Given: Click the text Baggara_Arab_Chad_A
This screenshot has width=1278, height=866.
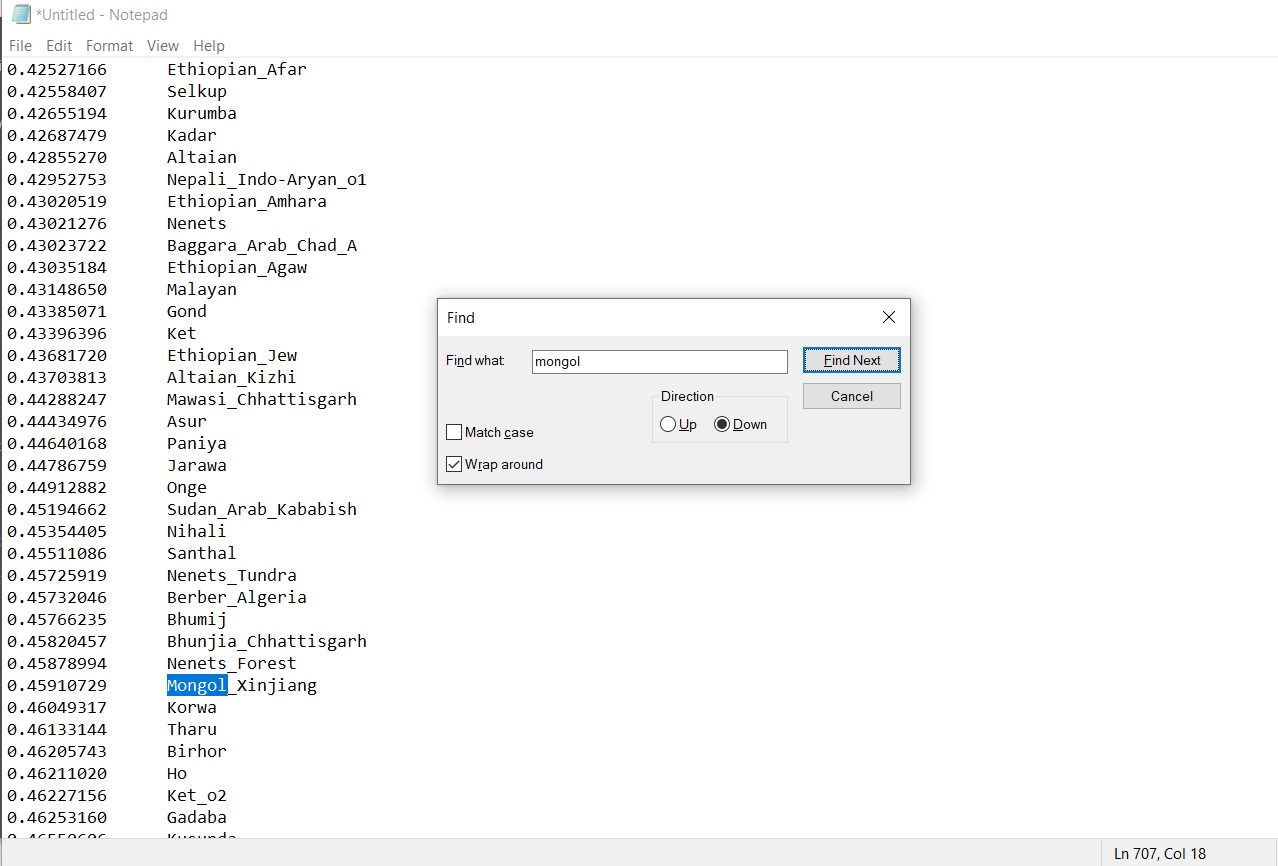Looking at the screenshot, I should point(262,246).
